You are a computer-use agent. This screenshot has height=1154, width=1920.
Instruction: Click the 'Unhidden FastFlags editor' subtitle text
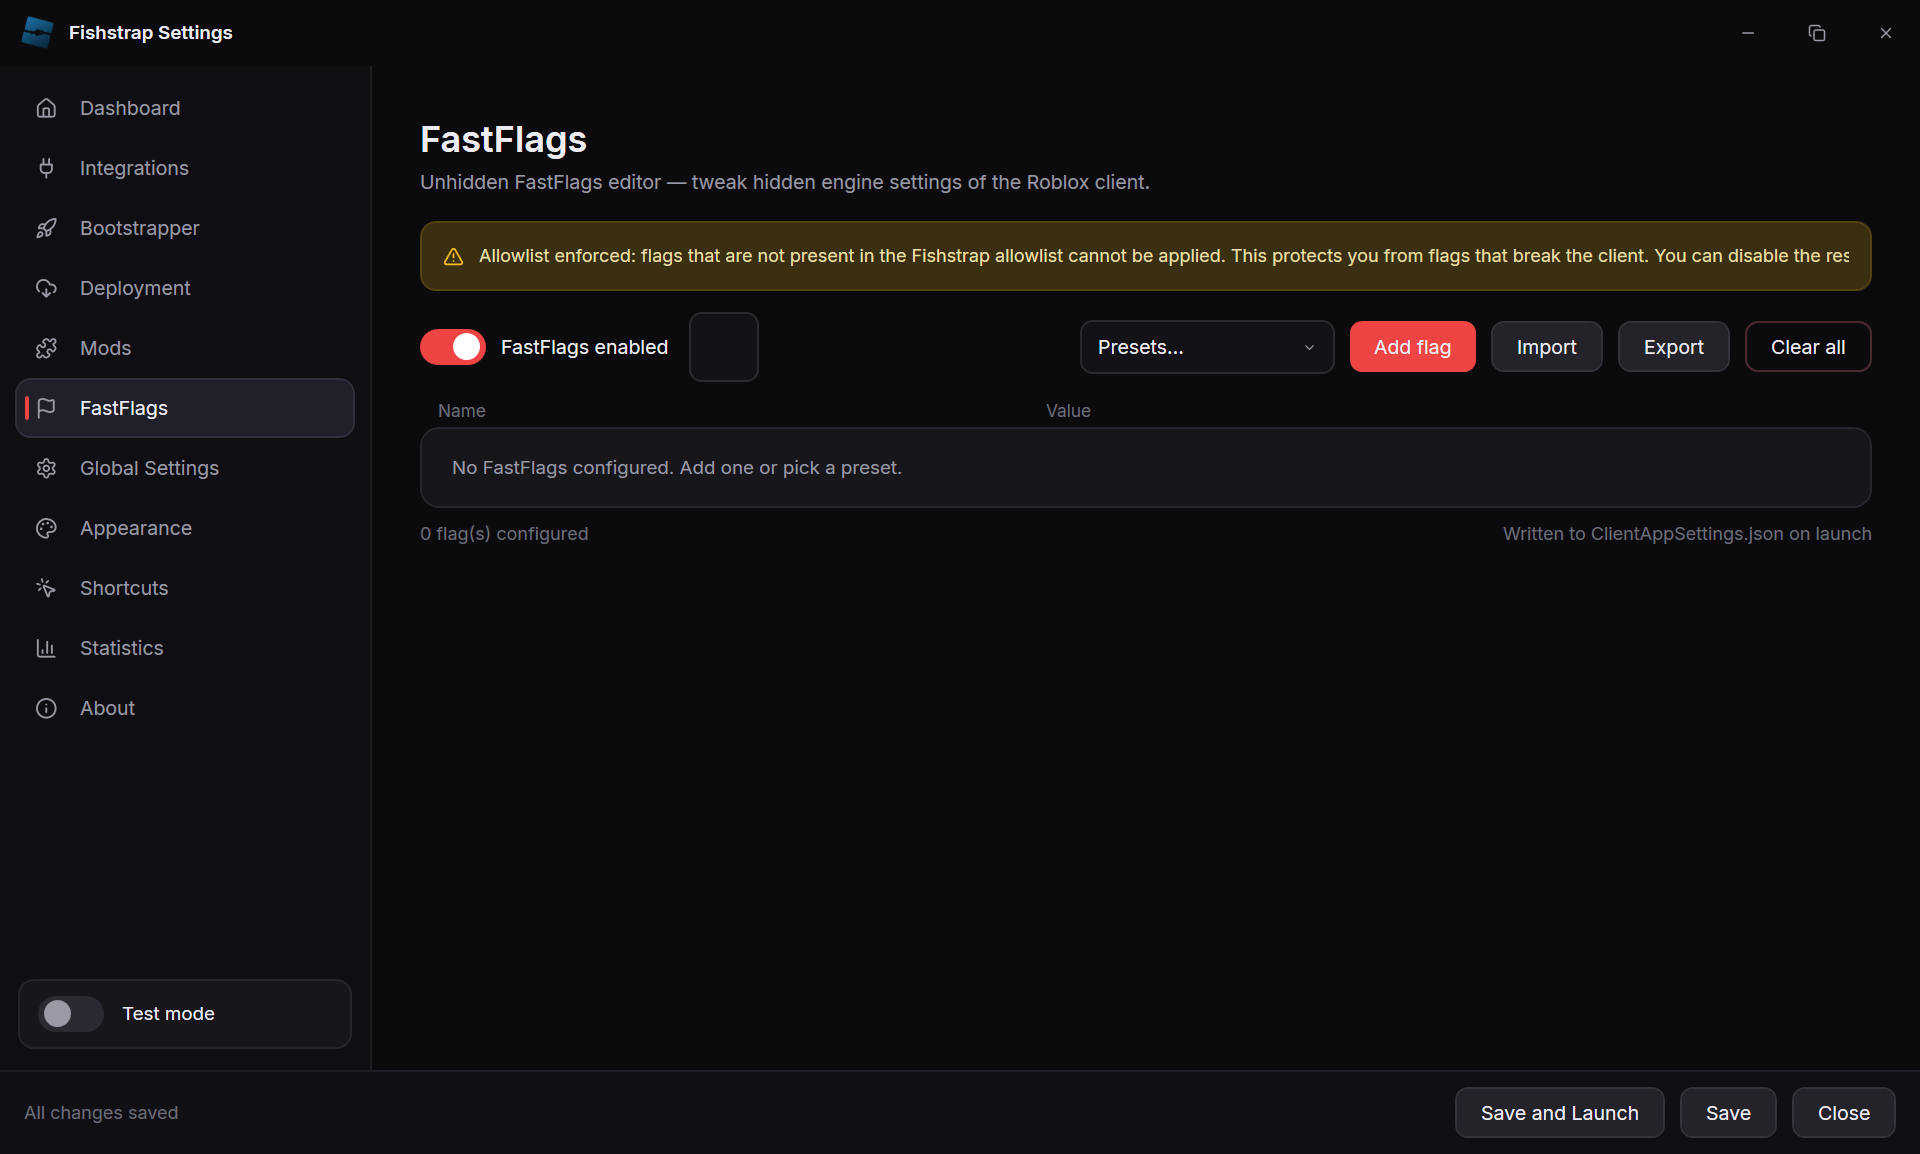785,182
